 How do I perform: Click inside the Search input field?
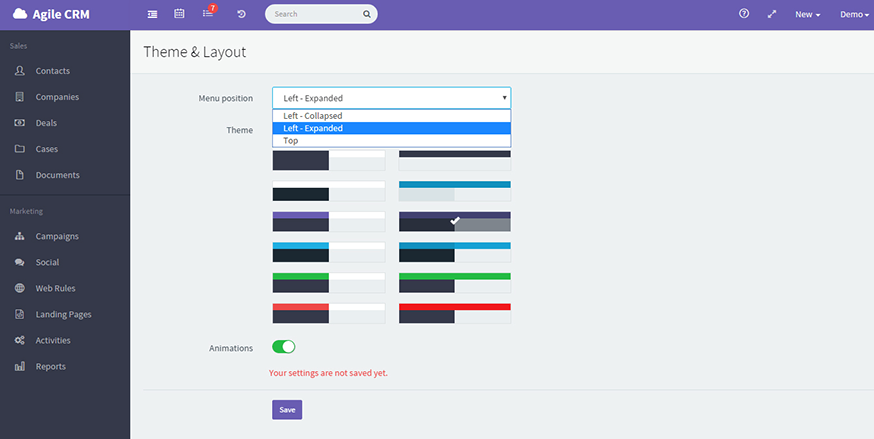coord(315,14)
